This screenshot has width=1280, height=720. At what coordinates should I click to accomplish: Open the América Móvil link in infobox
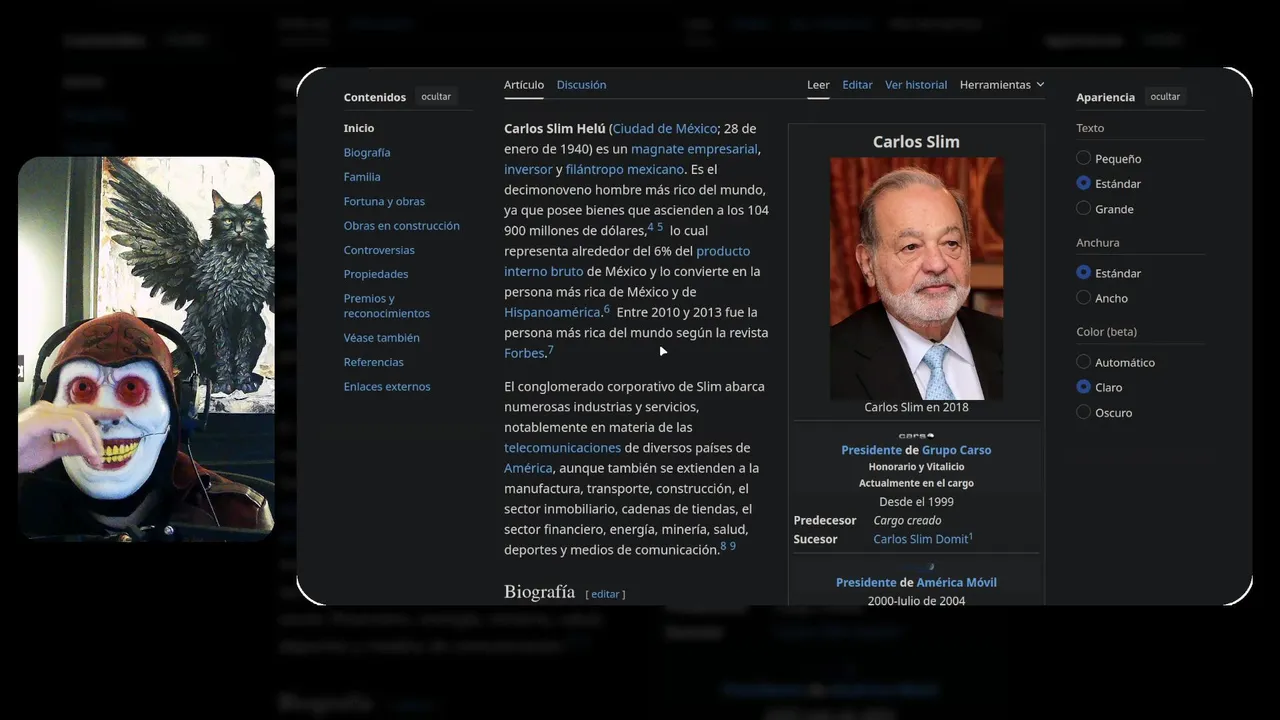click(x=956, y=582)
